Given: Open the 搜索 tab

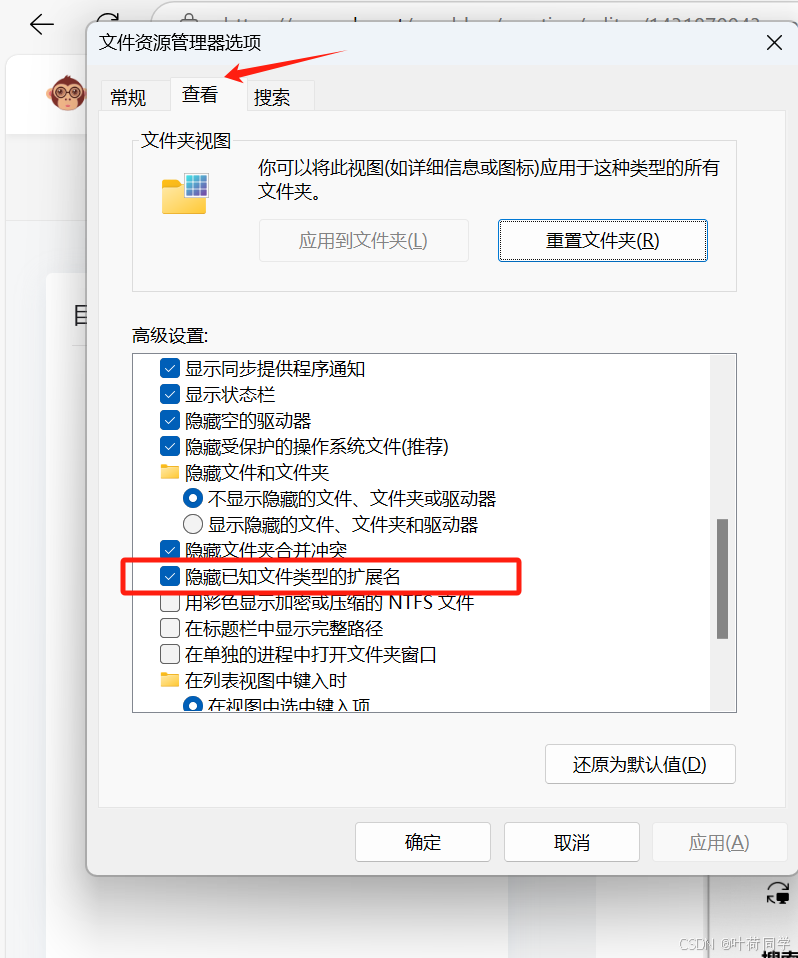Looking at the screenshot, I should pos(273,97).
